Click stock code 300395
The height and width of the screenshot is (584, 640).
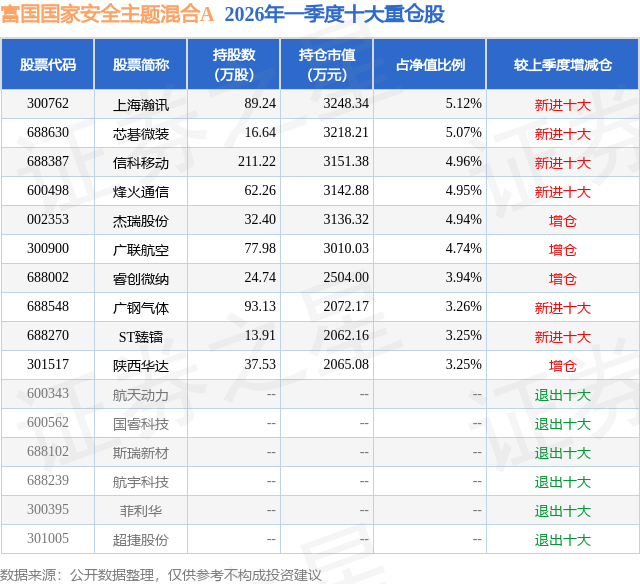pyautogui.click(x=48, y=509)
